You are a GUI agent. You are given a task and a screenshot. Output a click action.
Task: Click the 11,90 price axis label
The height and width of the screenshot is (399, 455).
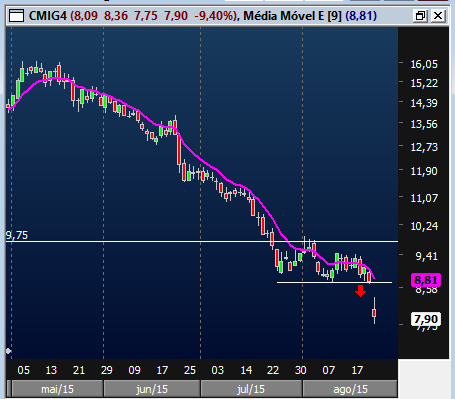[424, 171]
